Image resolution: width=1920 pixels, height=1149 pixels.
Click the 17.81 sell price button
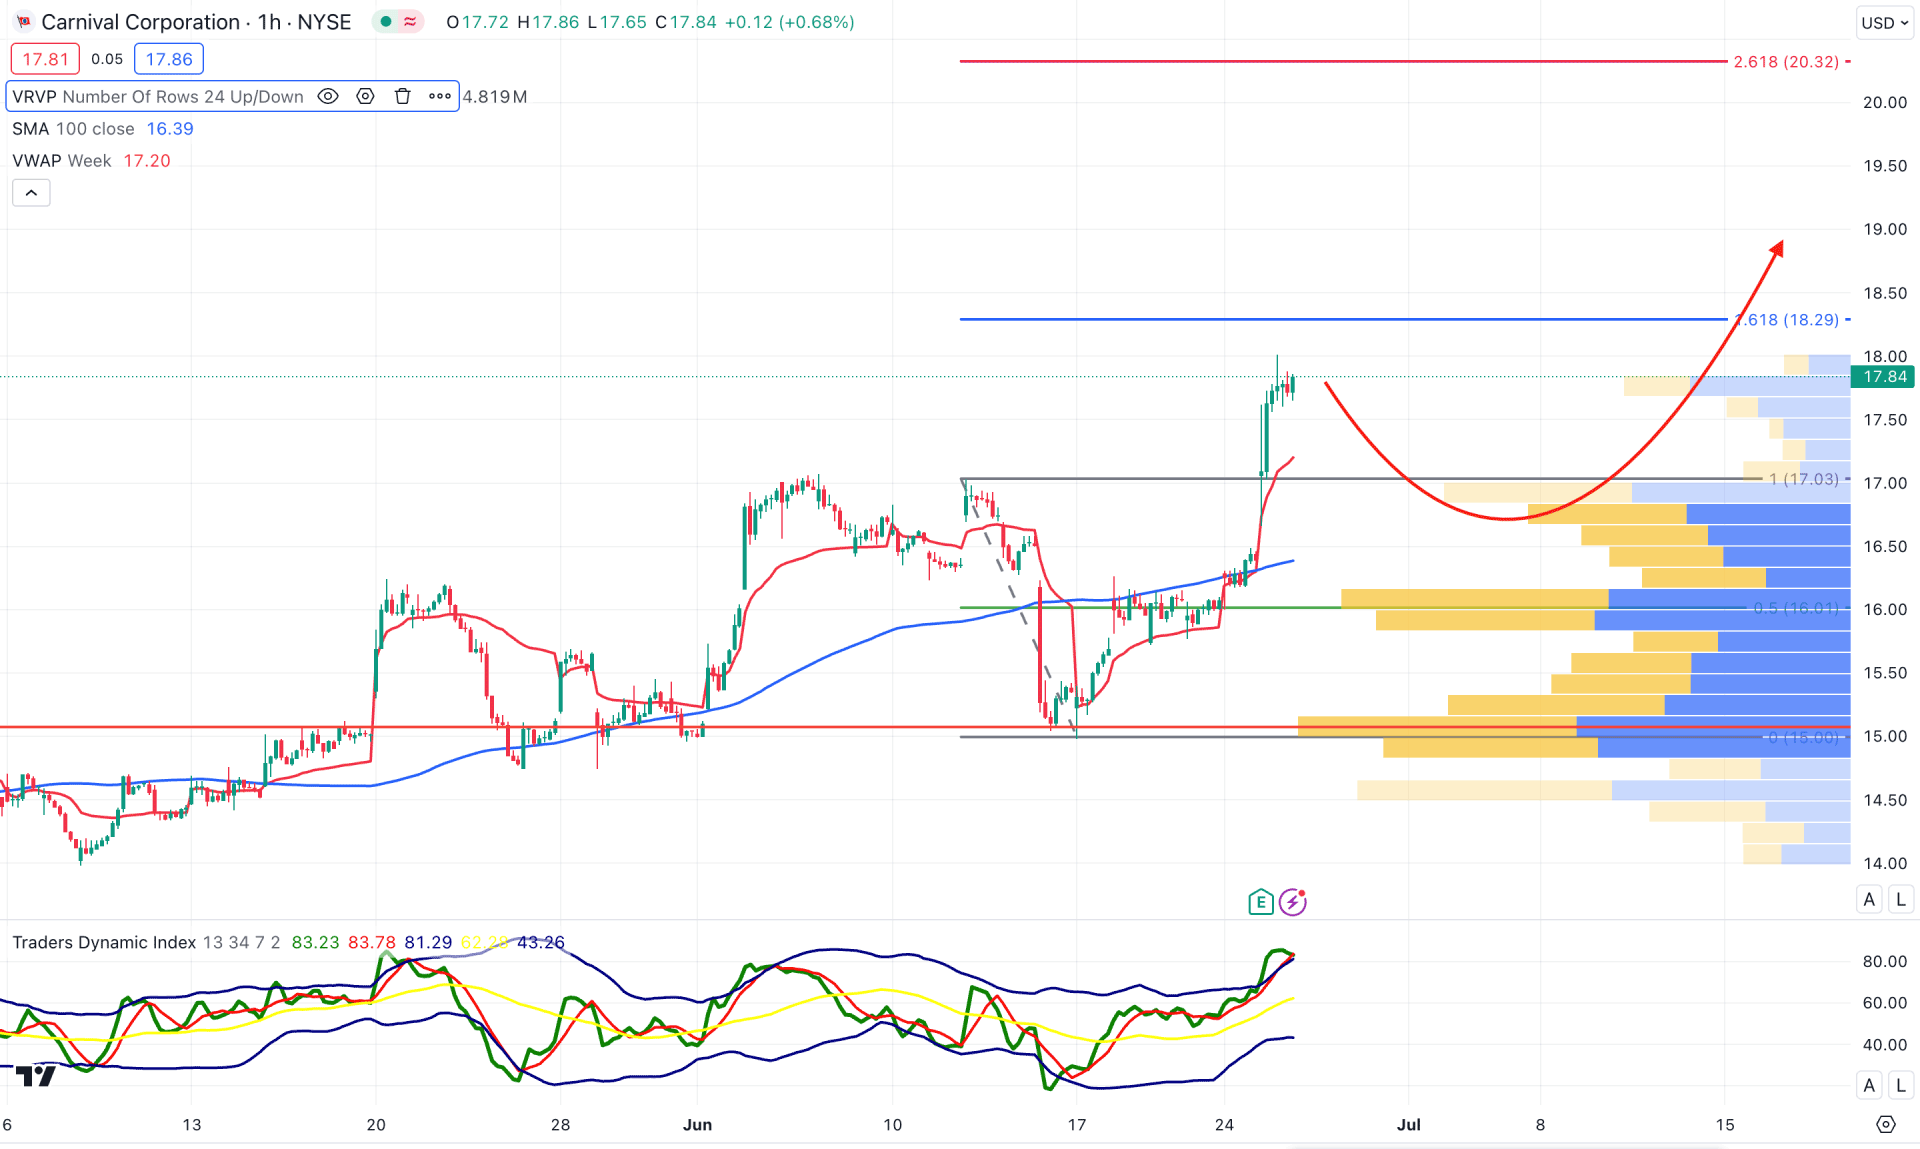[45, 59]
